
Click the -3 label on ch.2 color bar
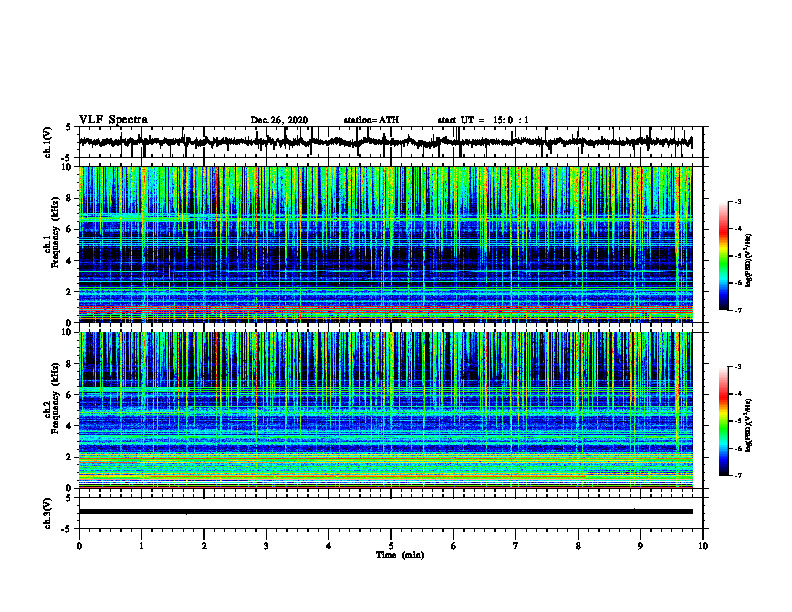pyautogui.click(x=738, y=367)
